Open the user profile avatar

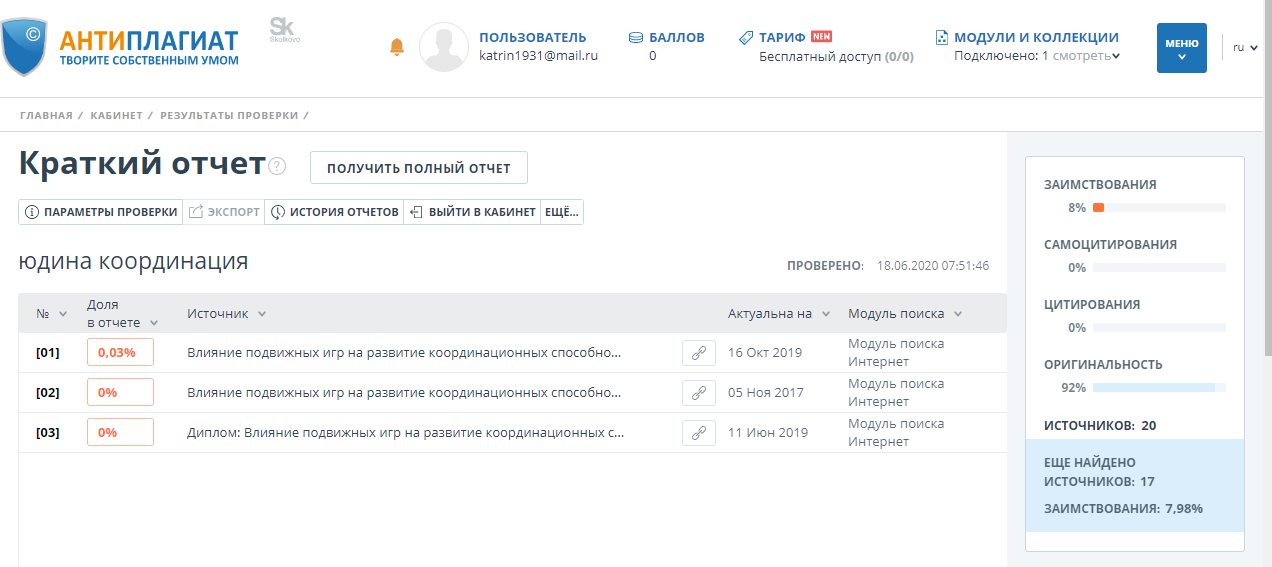point(443,47)
